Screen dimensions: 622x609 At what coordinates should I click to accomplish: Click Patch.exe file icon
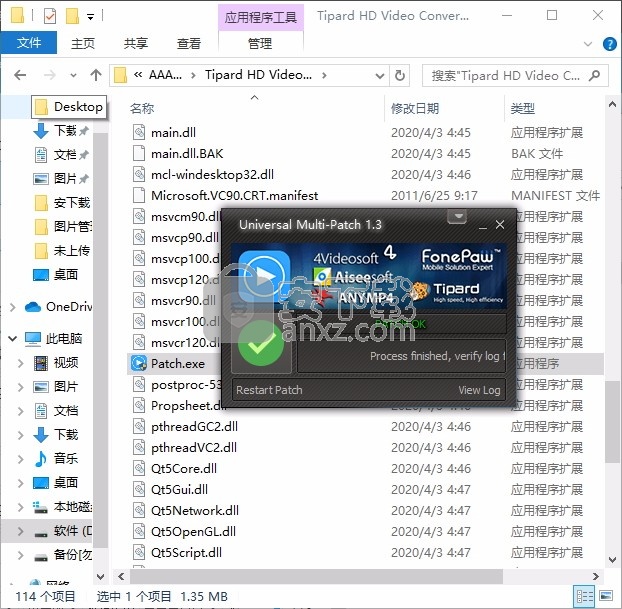coord(139,363)
